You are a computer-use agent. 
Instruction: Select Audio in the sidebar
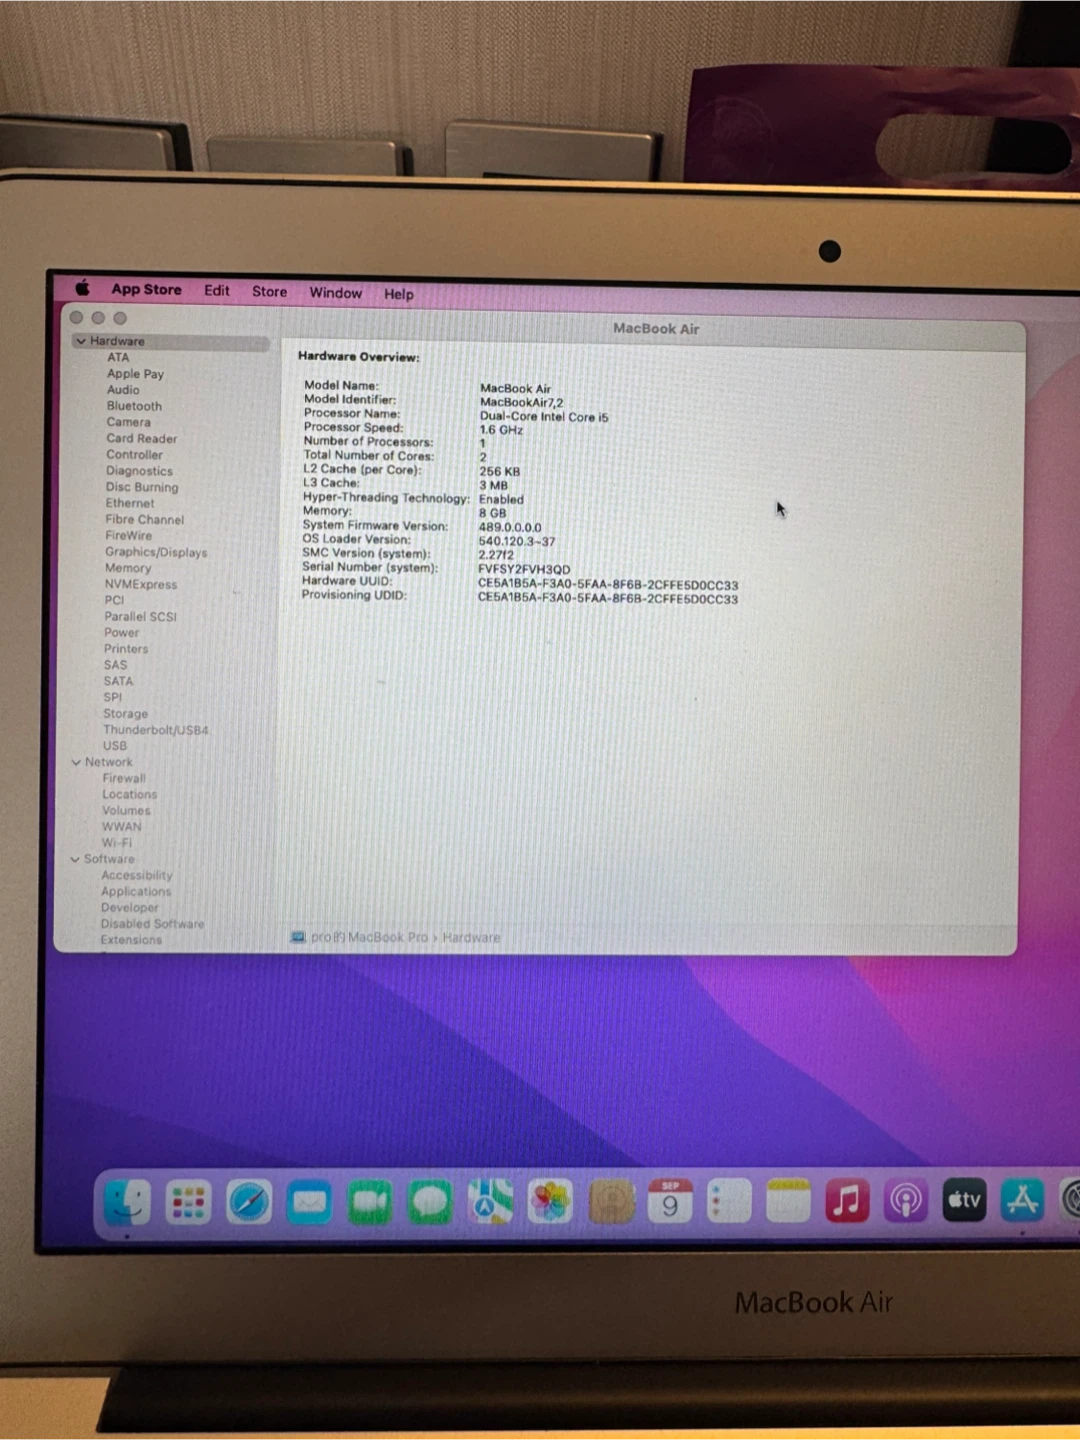[123, 390]
